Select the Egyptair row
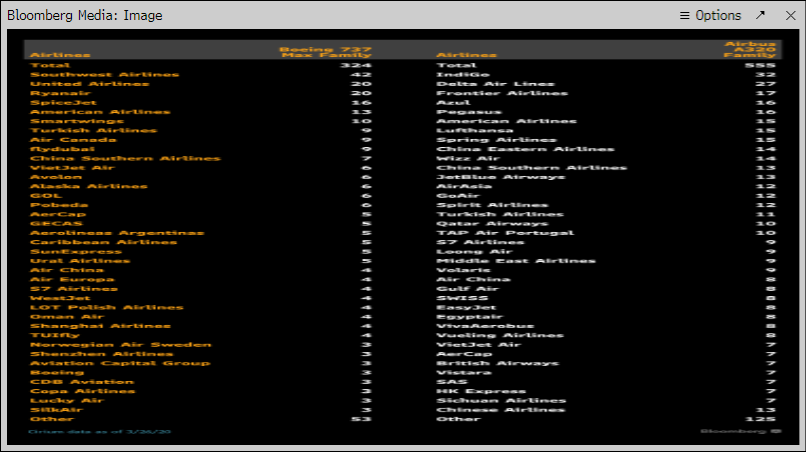The image size is (806, 452). 606,317
